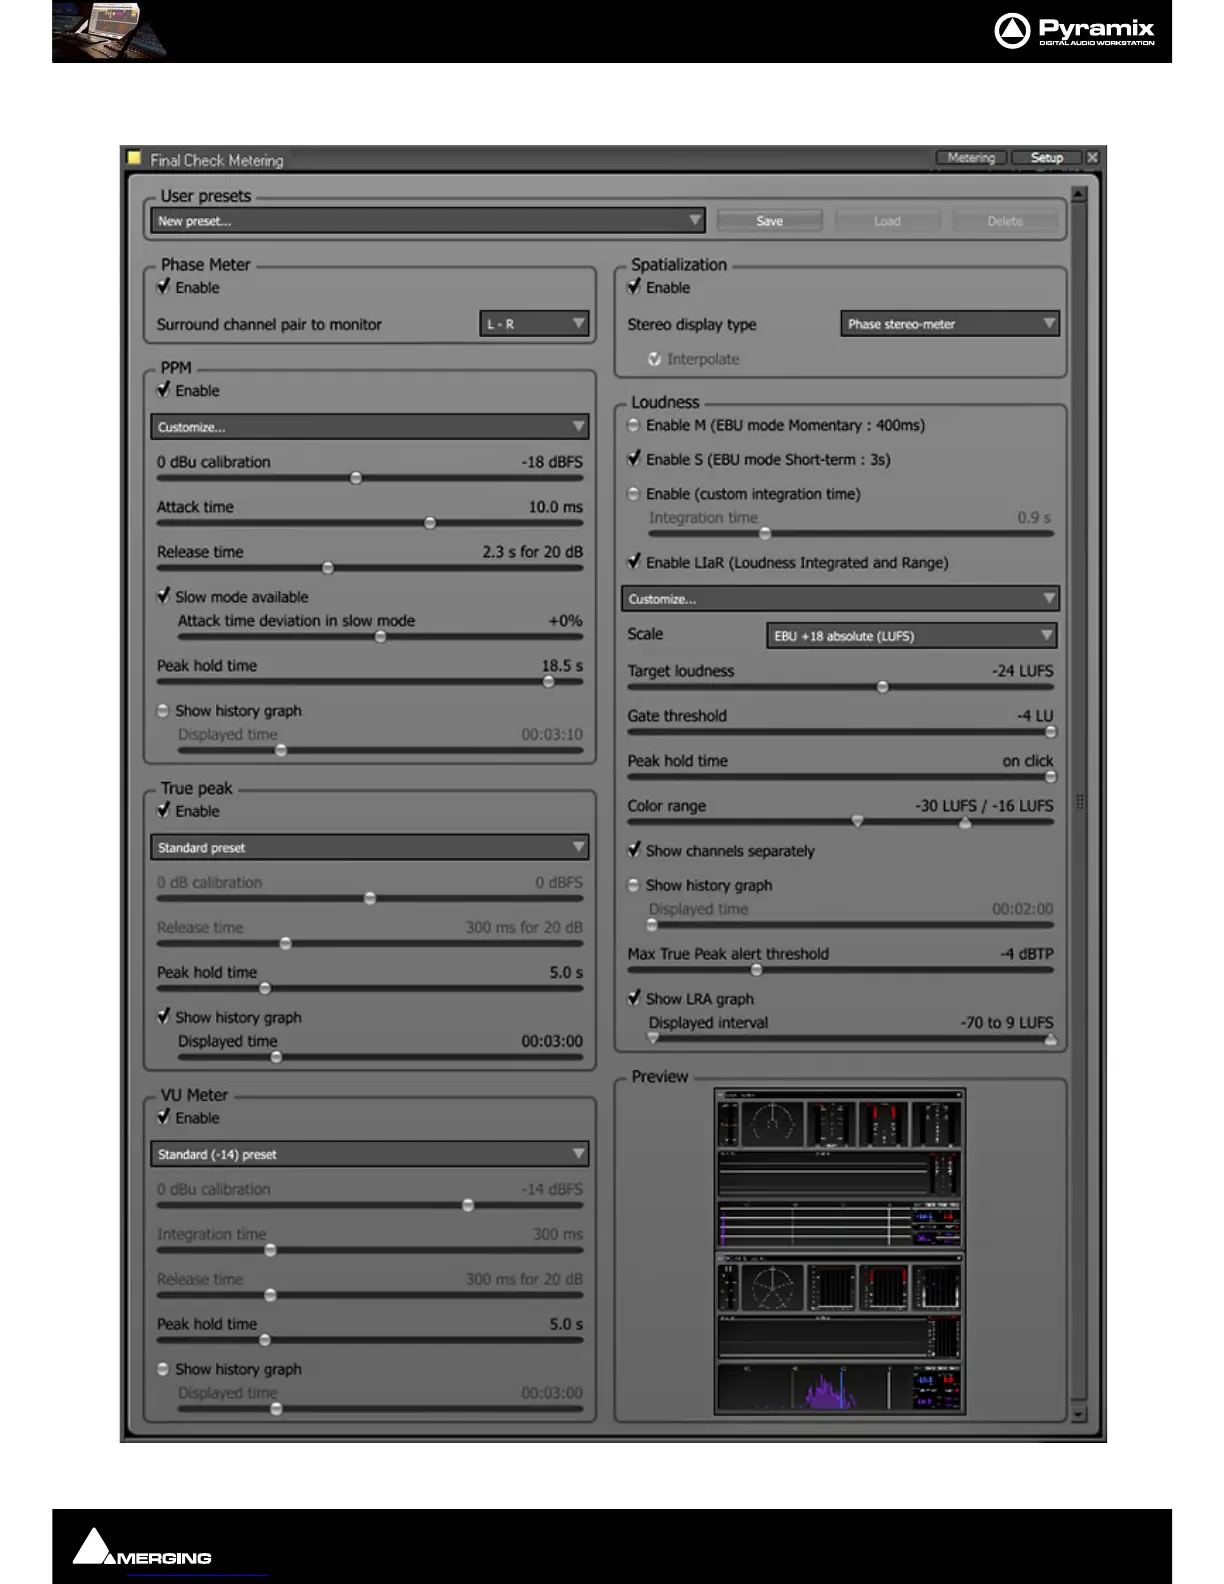The image size is (1224, 1584).
Task: Enable custom integration time loudness
Action: [x=634, y=494]
